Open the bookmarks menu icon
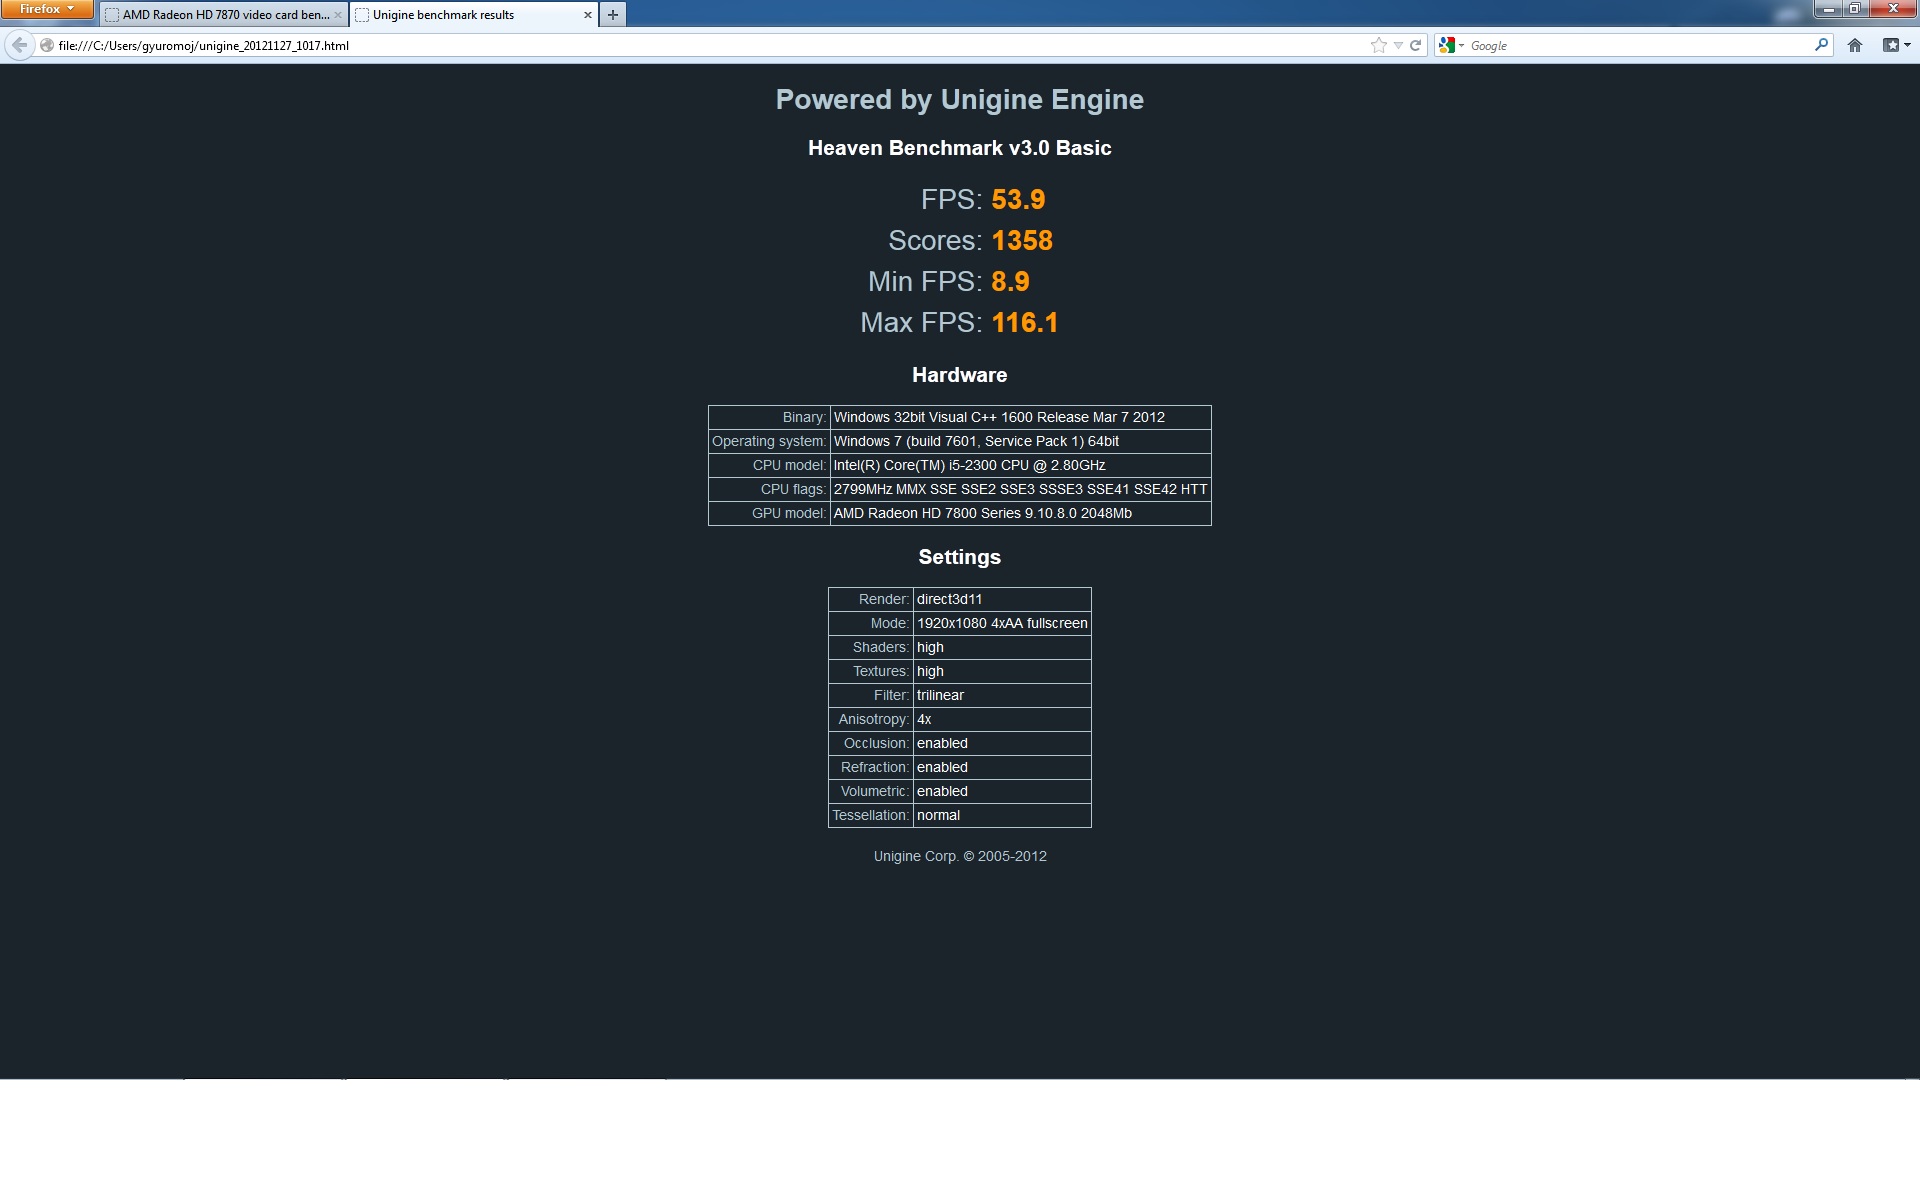 (1896, 45)
